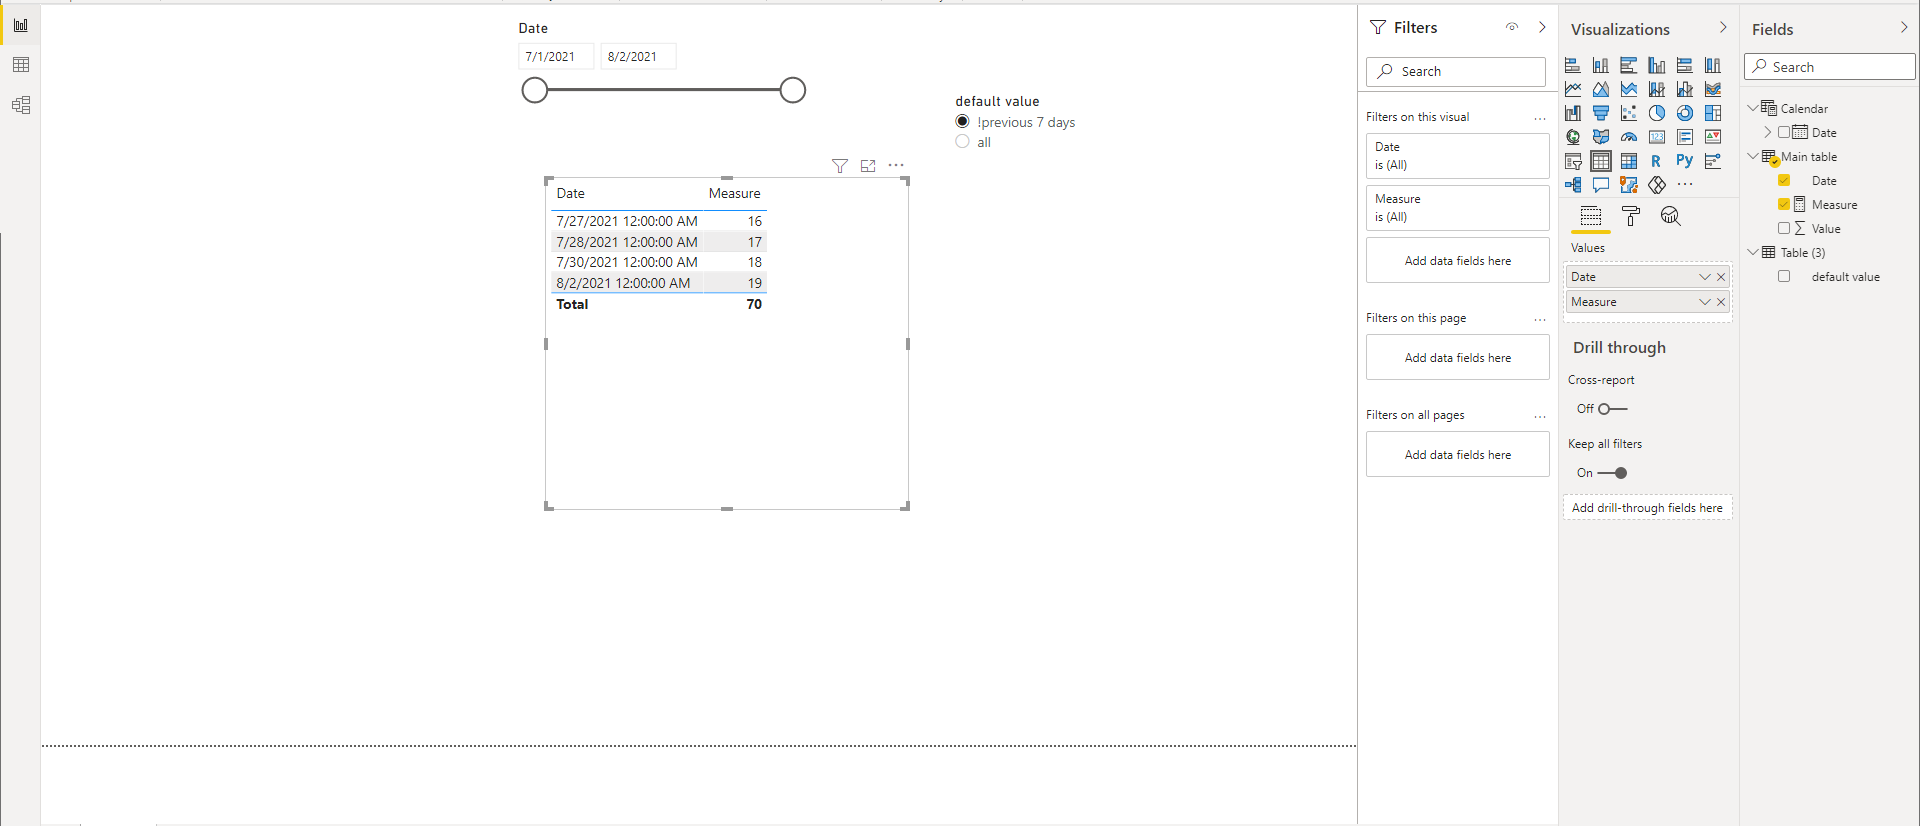
Task: Check the 'default value' field checkbox
Action: tap(1784, 276)
